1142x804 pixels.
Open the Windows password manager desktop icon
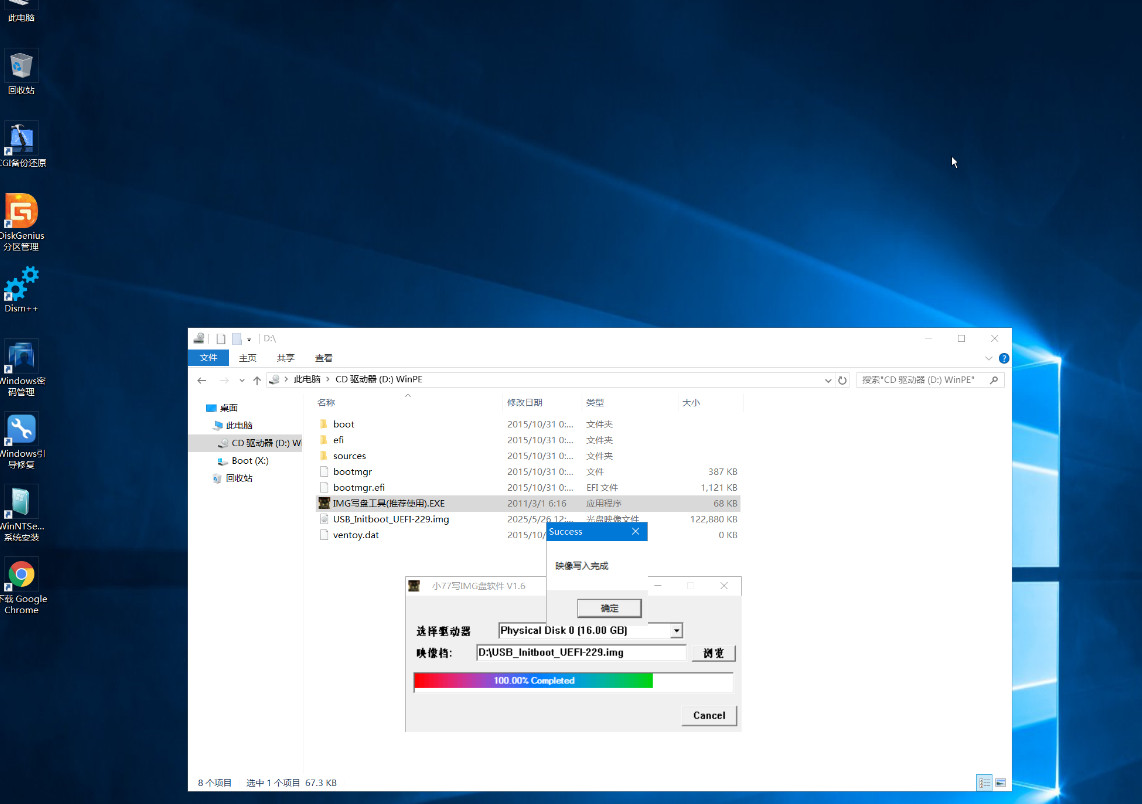pos(22,368)
